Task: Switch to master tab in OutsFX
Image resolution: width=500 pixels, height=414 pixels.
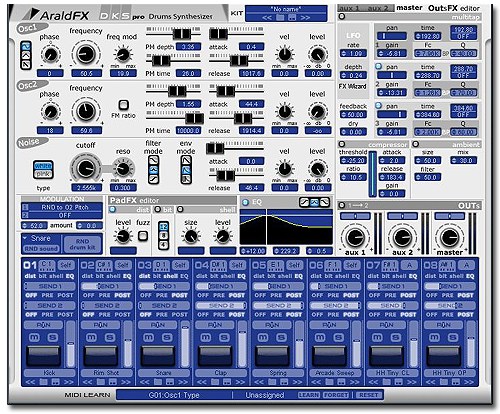Action: [x=409, y=8]
